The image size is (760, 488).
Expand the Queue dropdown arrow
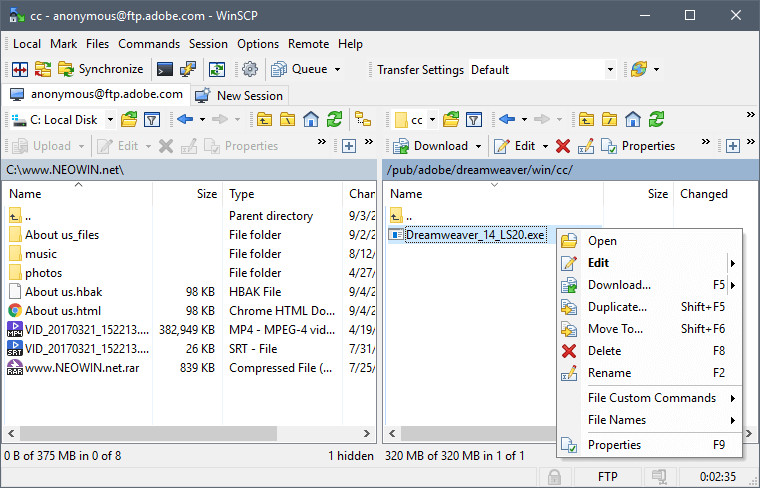pos(337,69)
